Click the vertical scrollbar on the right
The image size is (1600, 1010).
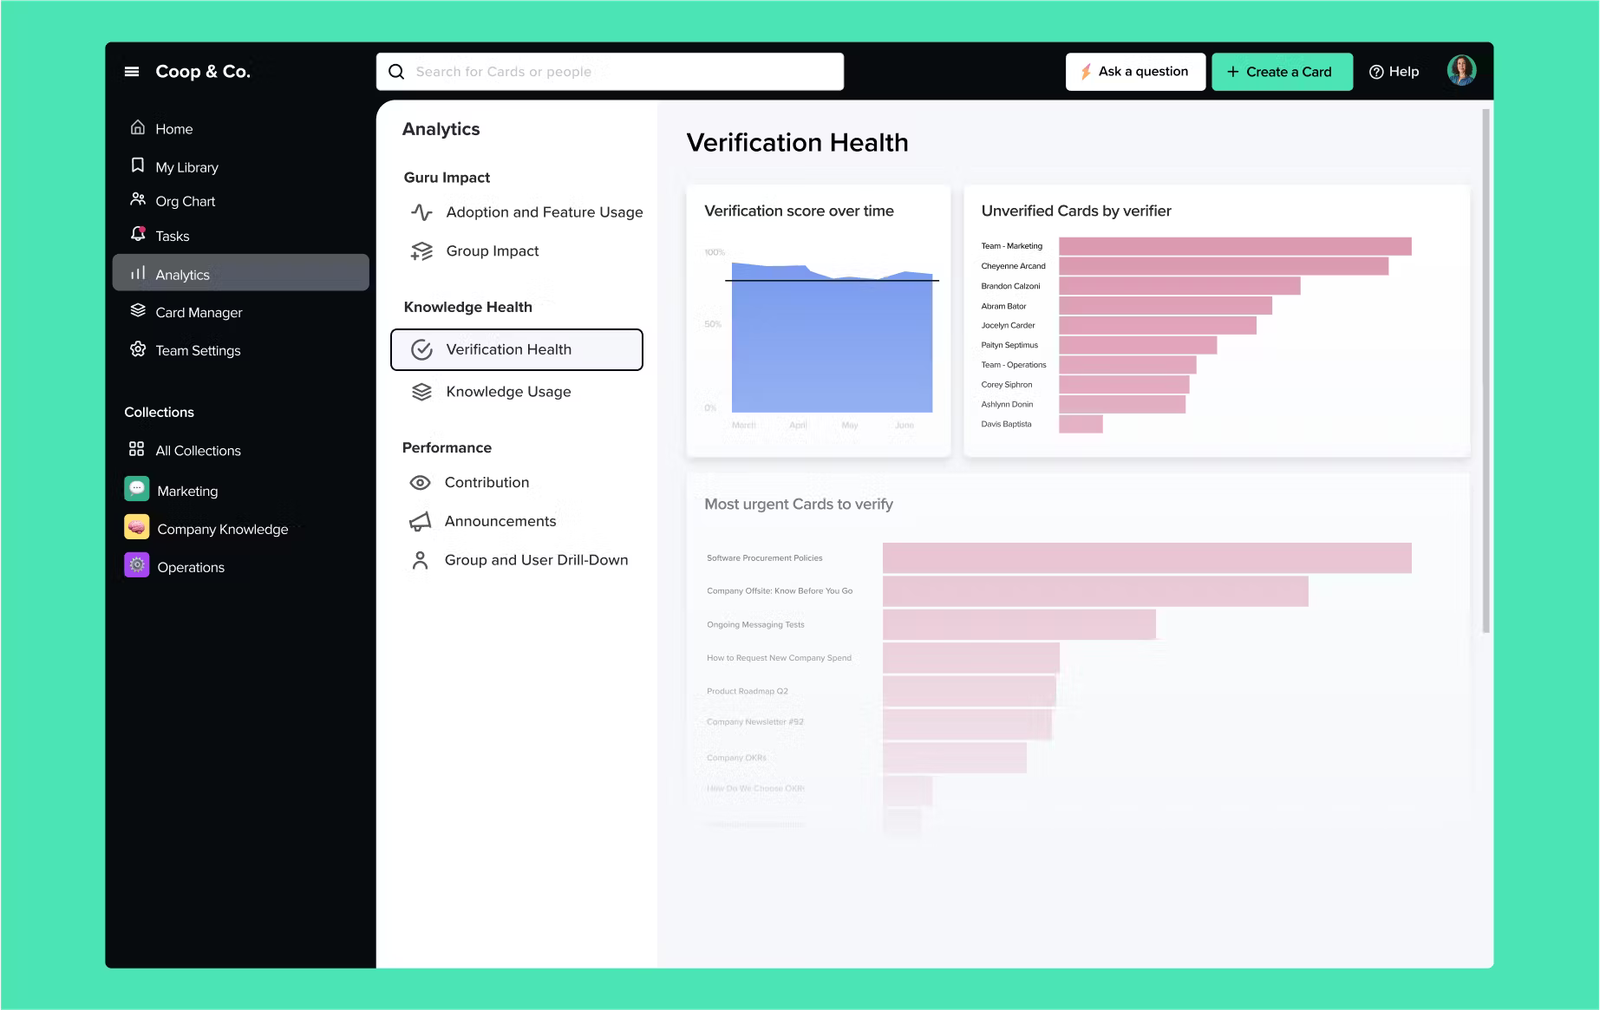[1486, 370]
